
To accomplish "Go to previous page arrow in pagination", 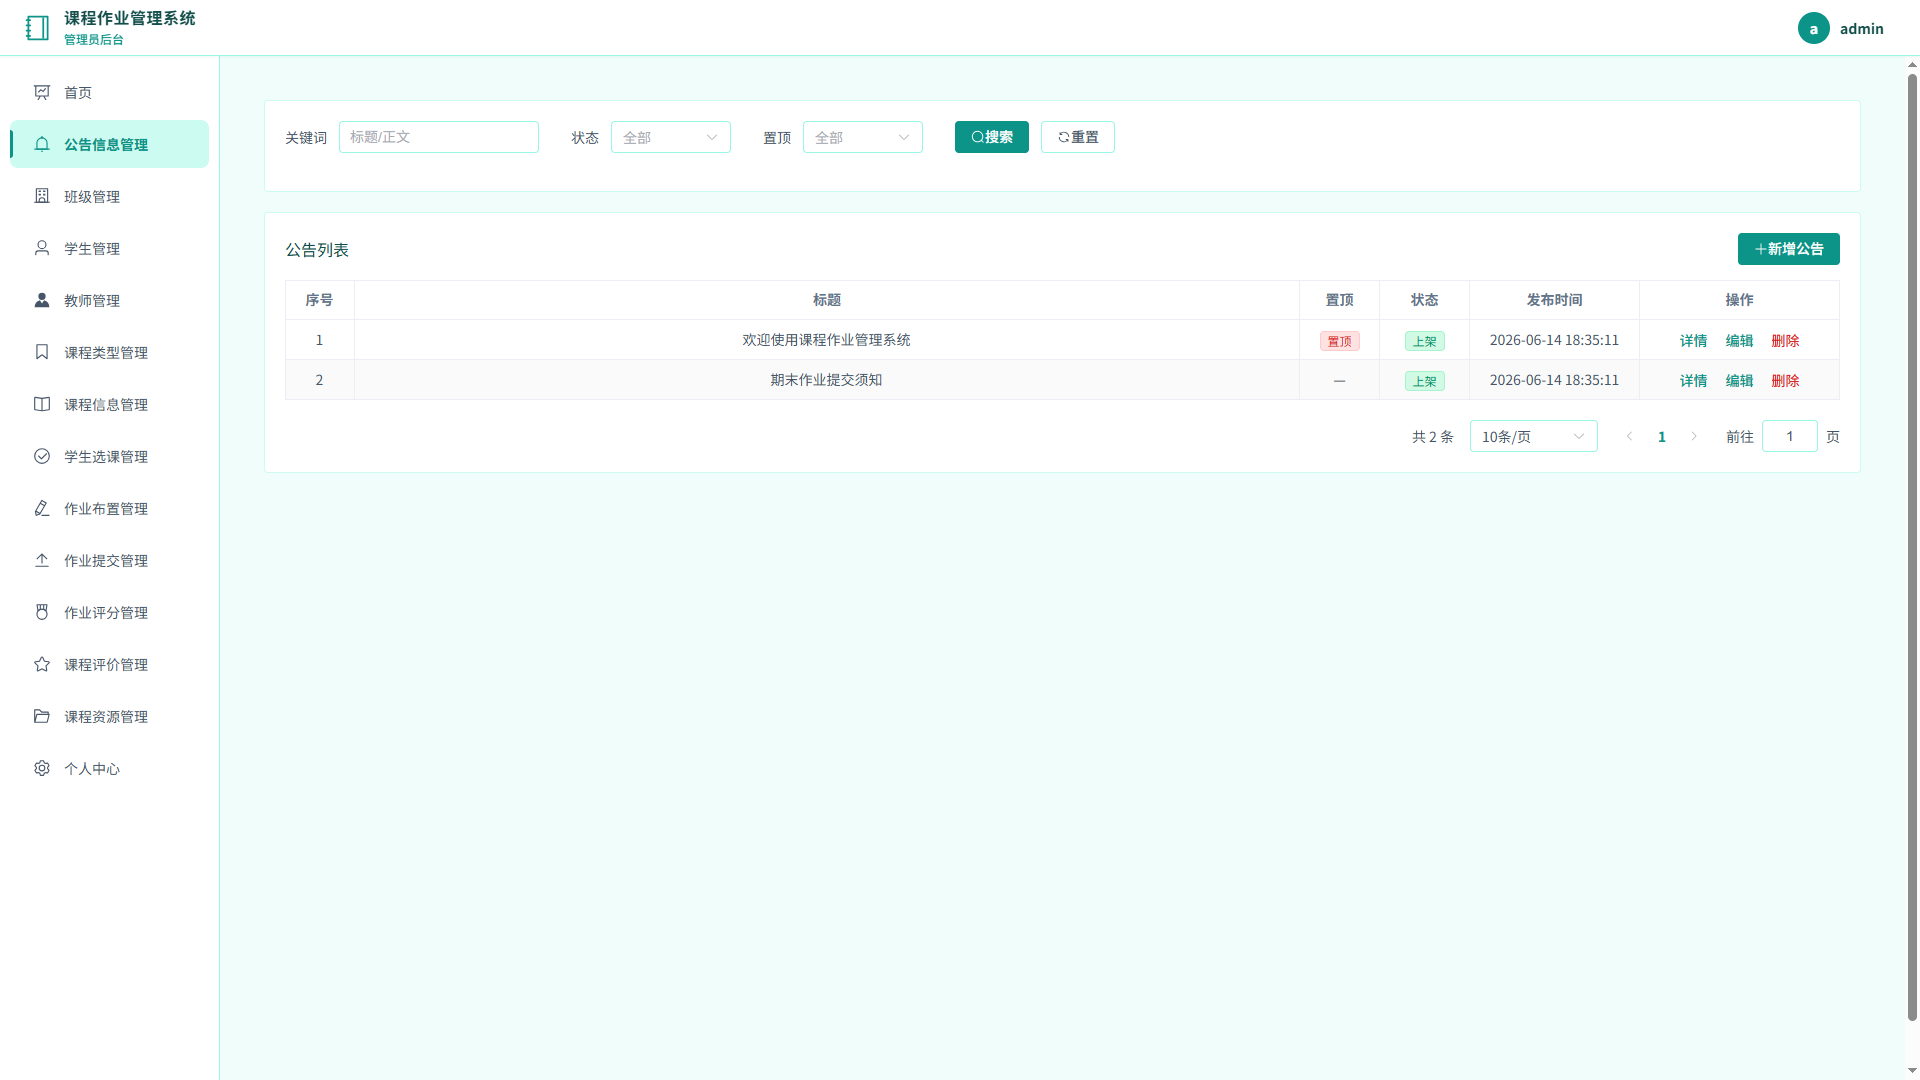I will coord(1629,436).
